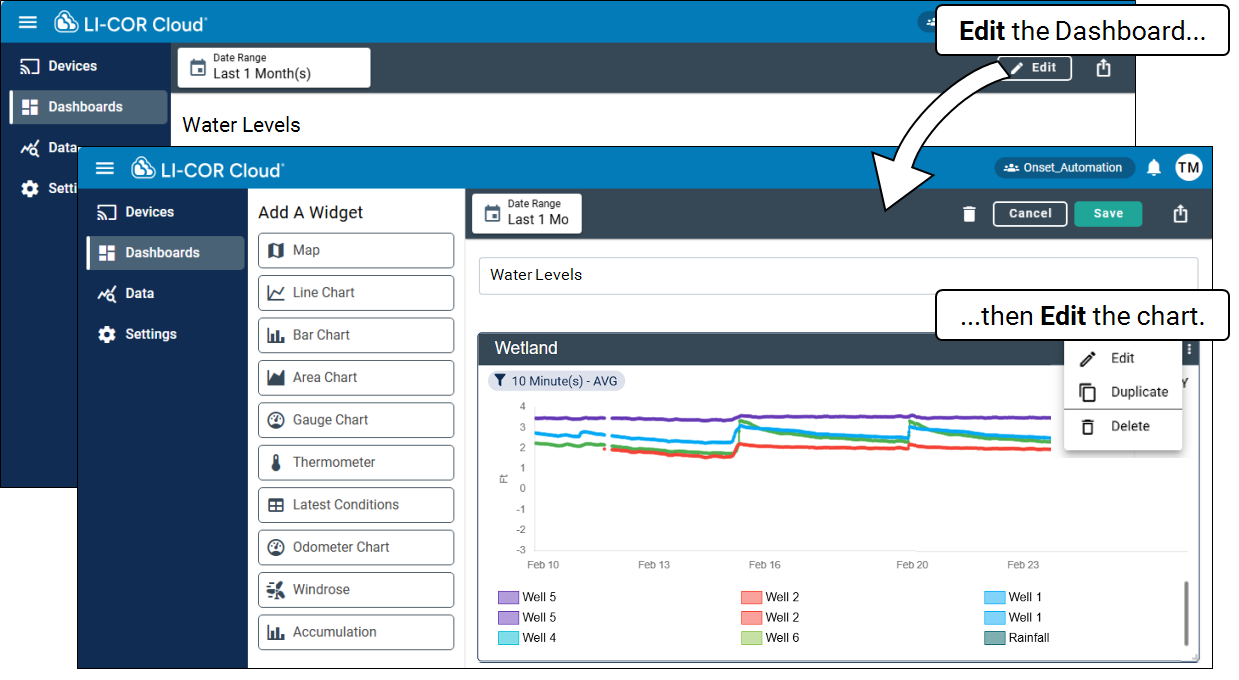Add a Windrose widget

(356, 590)
